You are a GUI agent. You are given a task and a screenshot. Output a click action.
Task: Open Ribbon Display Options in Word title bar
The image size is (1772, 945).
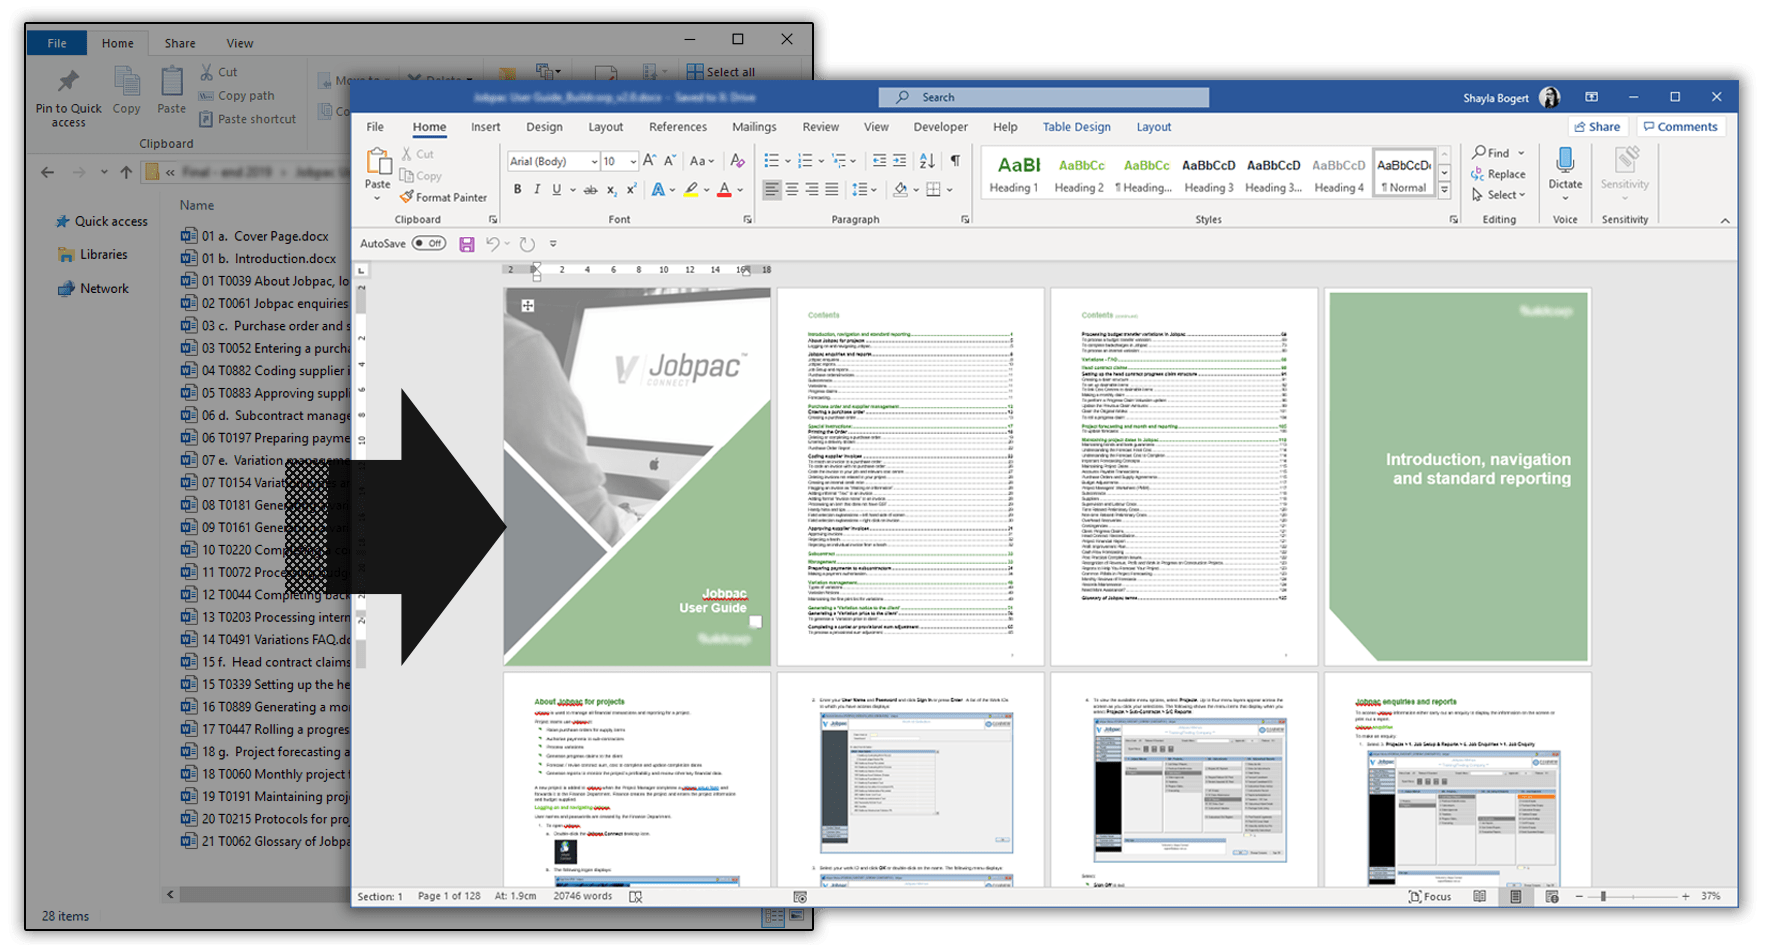coord(1591,97)
